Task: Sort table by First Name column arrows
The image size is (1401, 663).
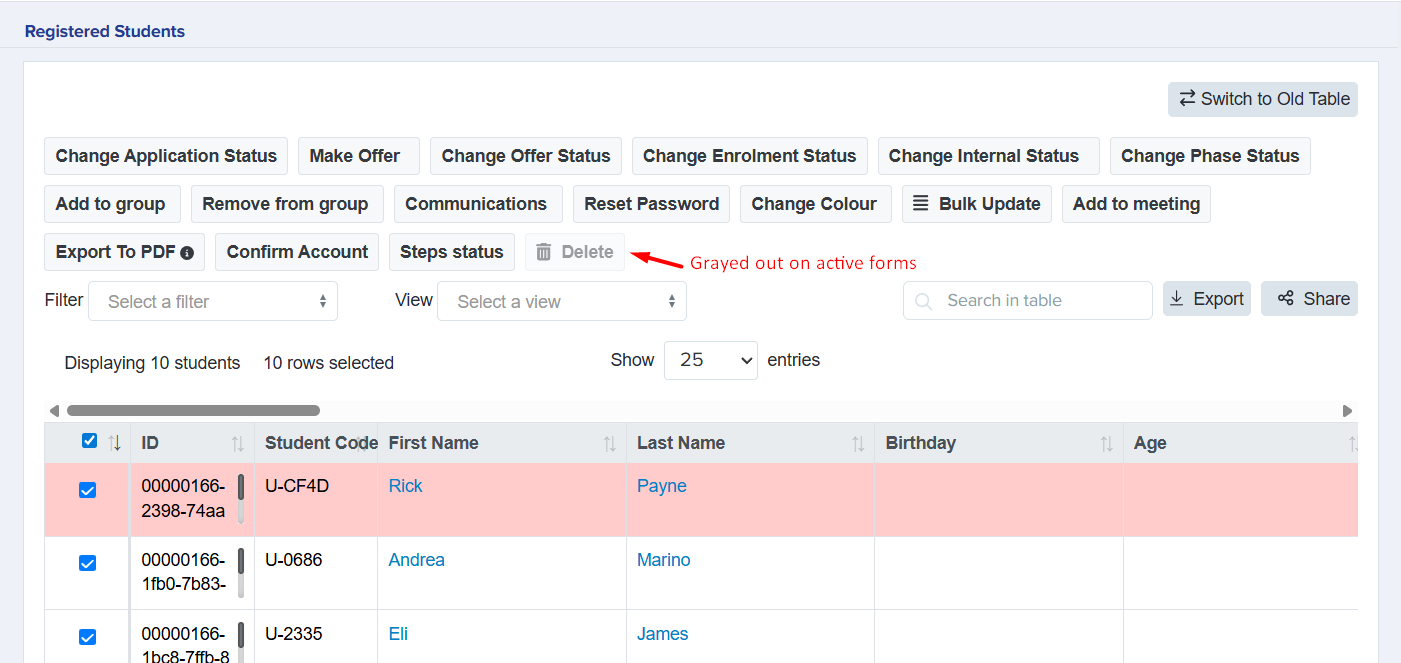Action: pyautogui.click(x=610, y=444)
